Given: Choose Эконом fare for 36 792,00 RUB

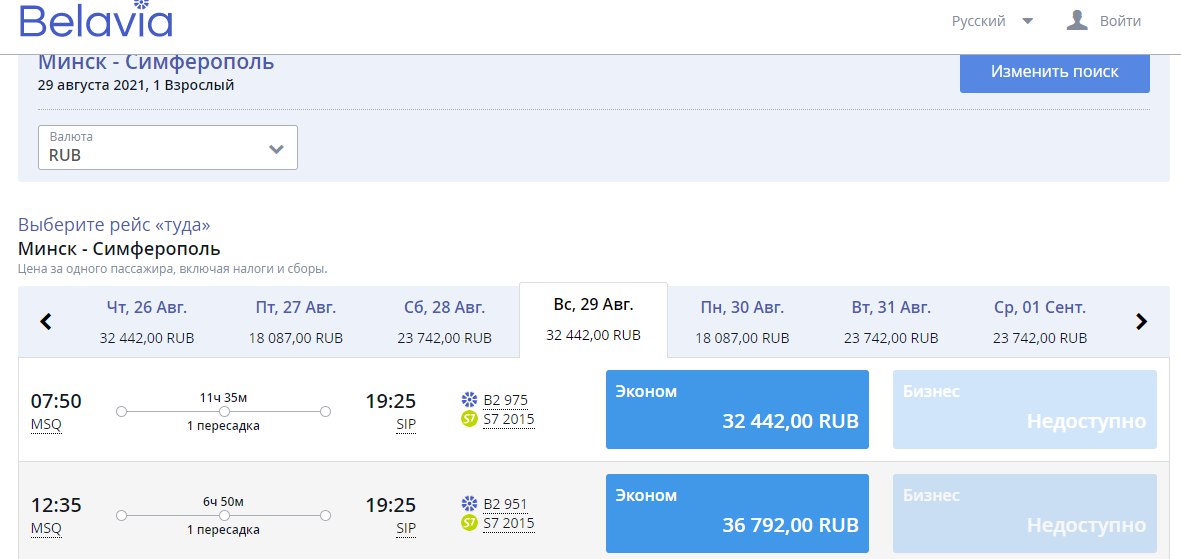Looking at the screenshot, I should 737,513.
